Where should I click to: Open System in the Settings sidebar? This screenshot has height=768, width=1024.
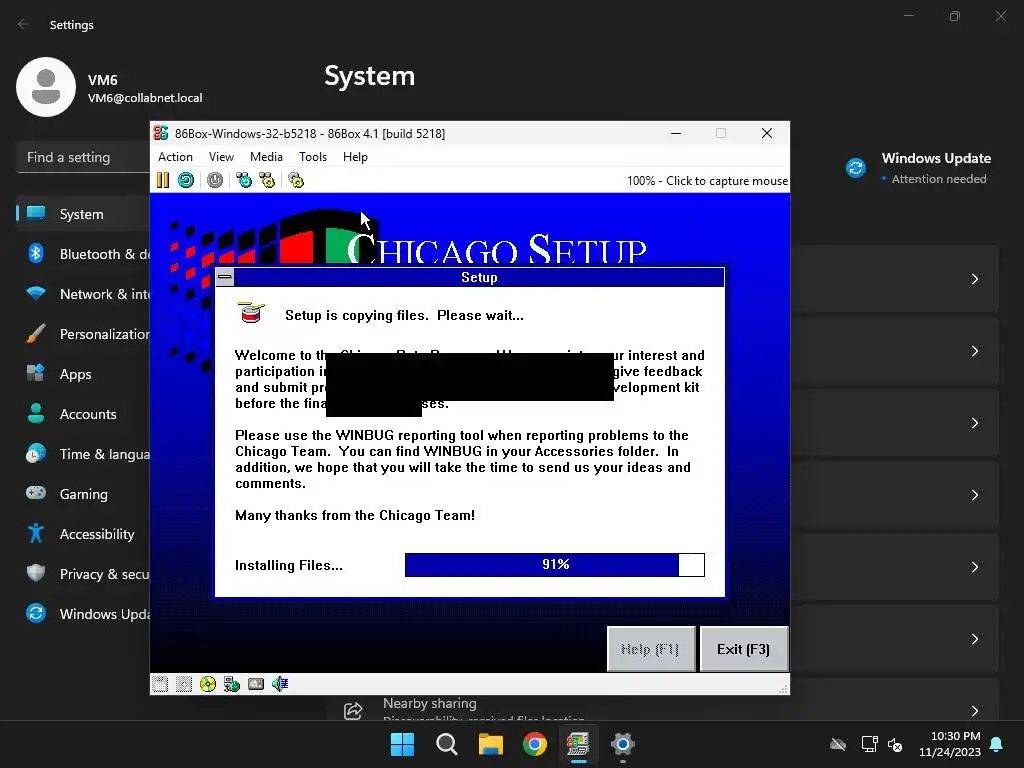click(83, 214)
